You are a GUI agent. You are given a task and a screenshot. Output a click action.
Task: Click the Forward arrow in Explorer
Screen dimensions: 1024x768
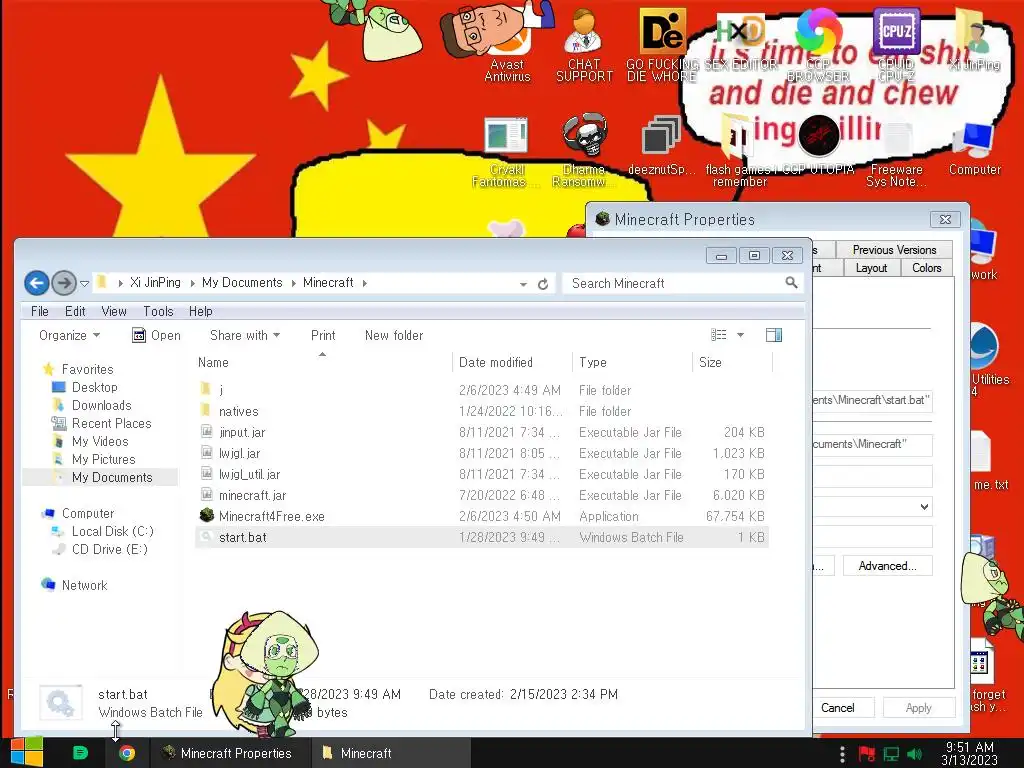tap(63, 283)
